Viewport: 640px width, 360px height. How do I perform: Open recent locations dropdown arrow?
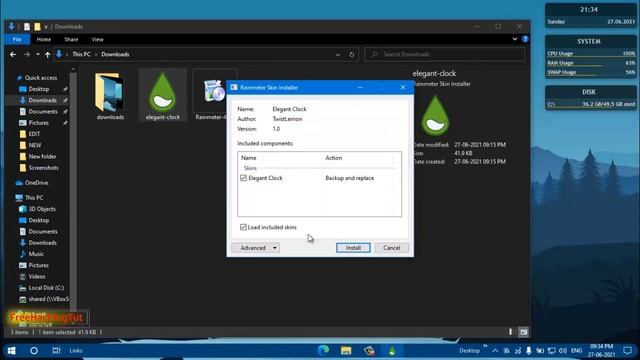tap(38, 54)
